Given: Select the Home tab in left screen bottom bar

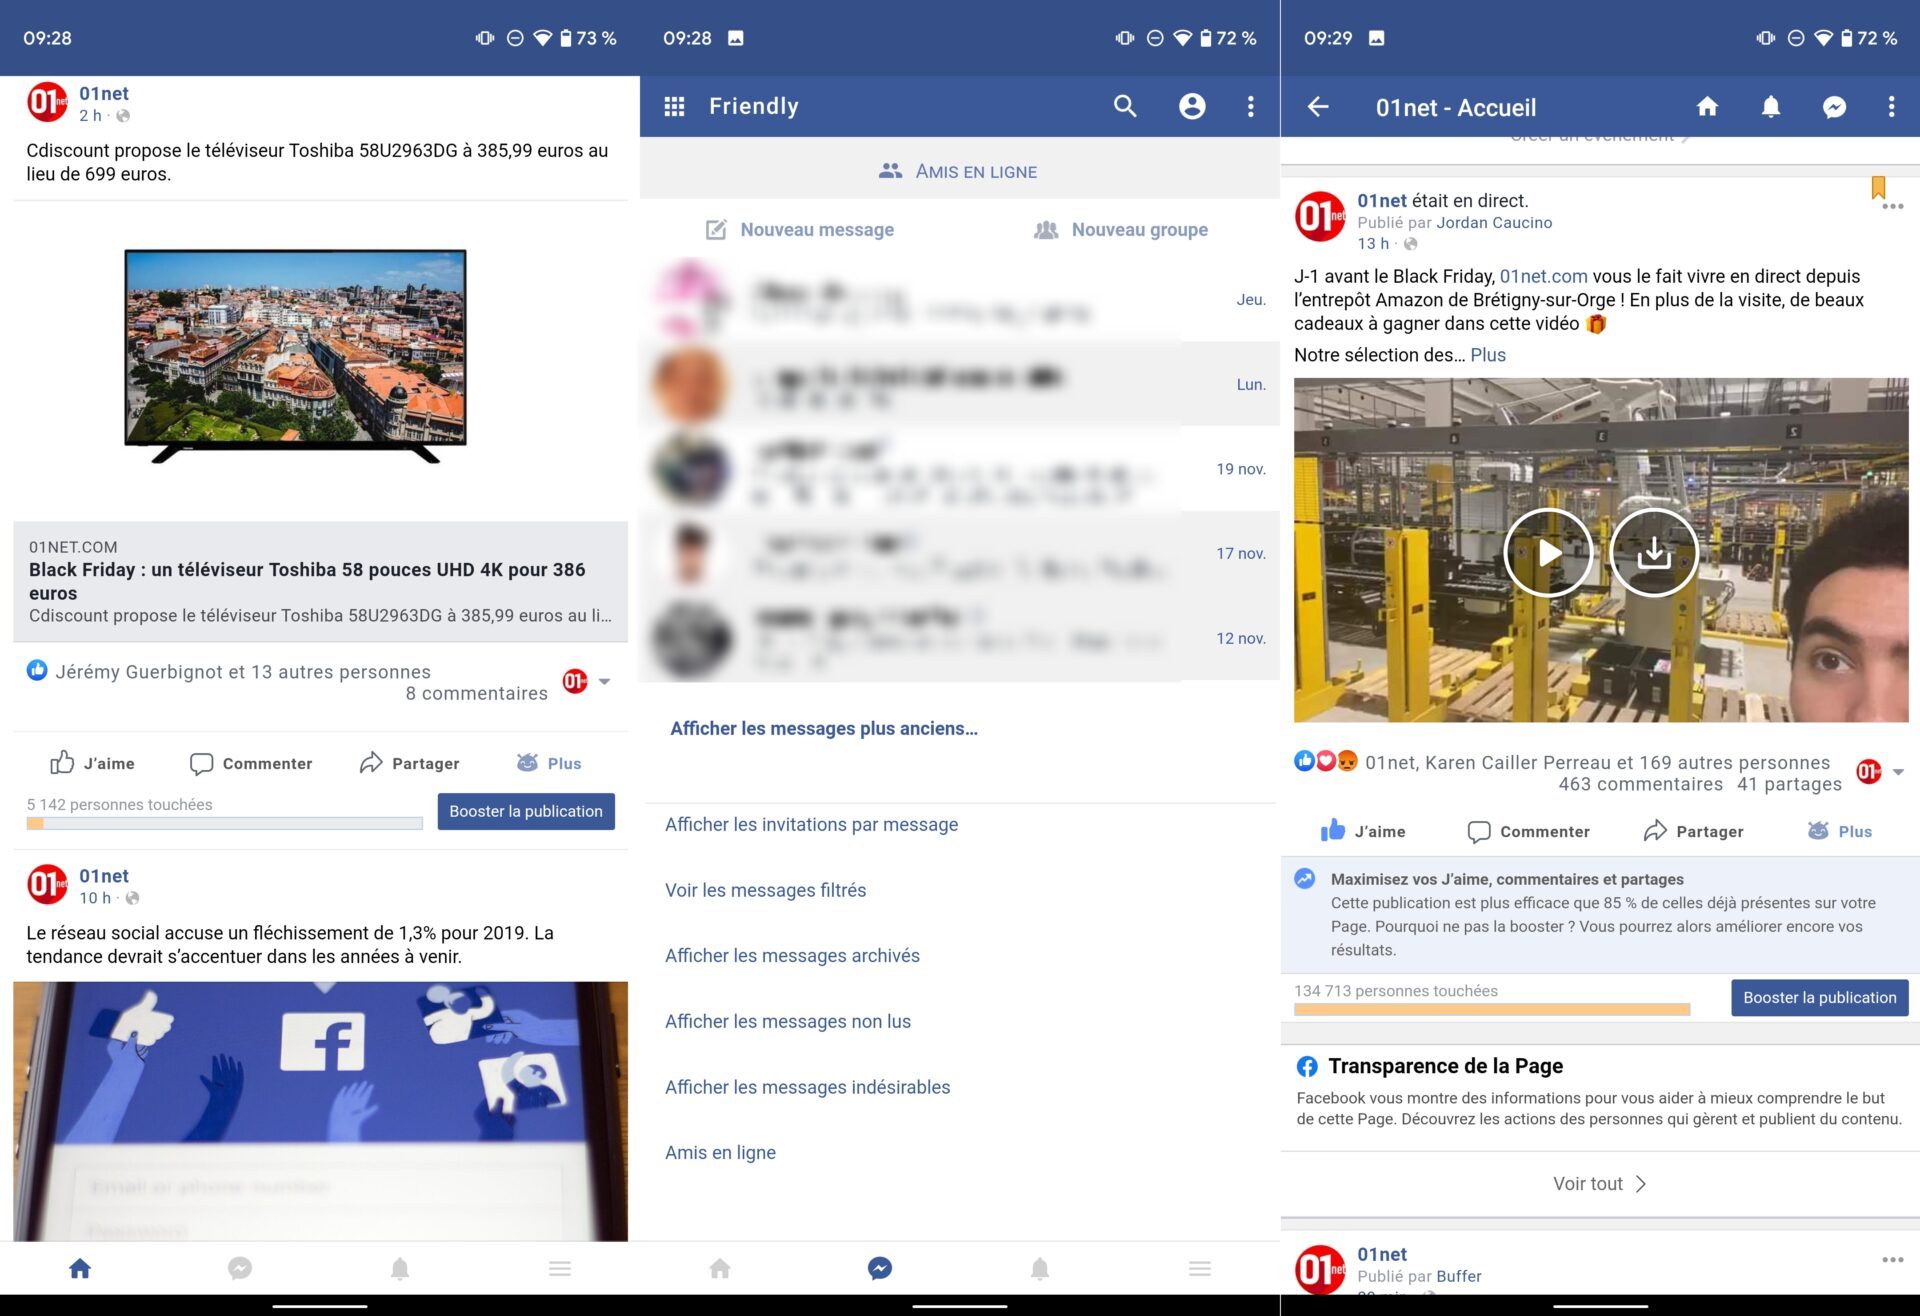Looking at the screenshot, I should [80, 1268].
